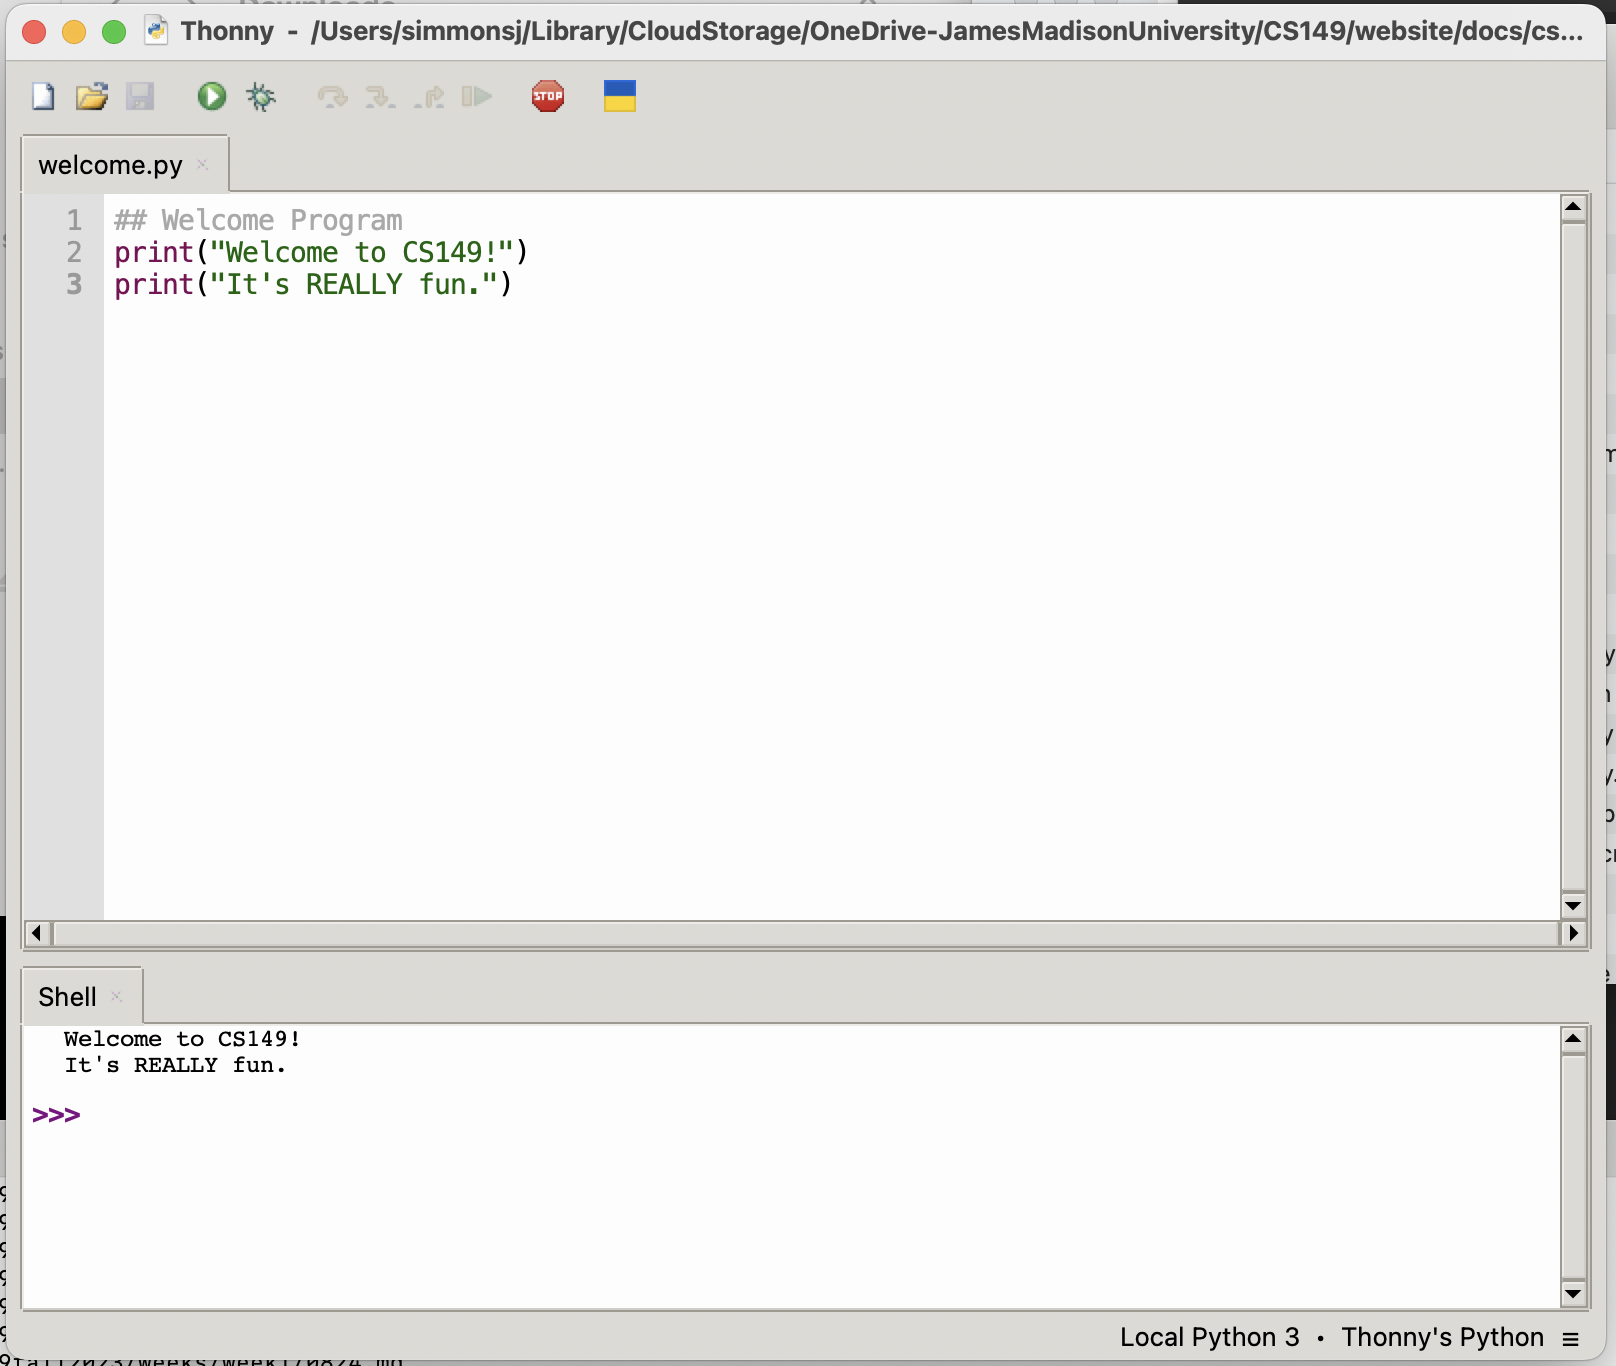Click the Thonny title bar file icon
Image resolution: width=1616 pixels, height=1366 pixels.
click(x=156, y=31)
